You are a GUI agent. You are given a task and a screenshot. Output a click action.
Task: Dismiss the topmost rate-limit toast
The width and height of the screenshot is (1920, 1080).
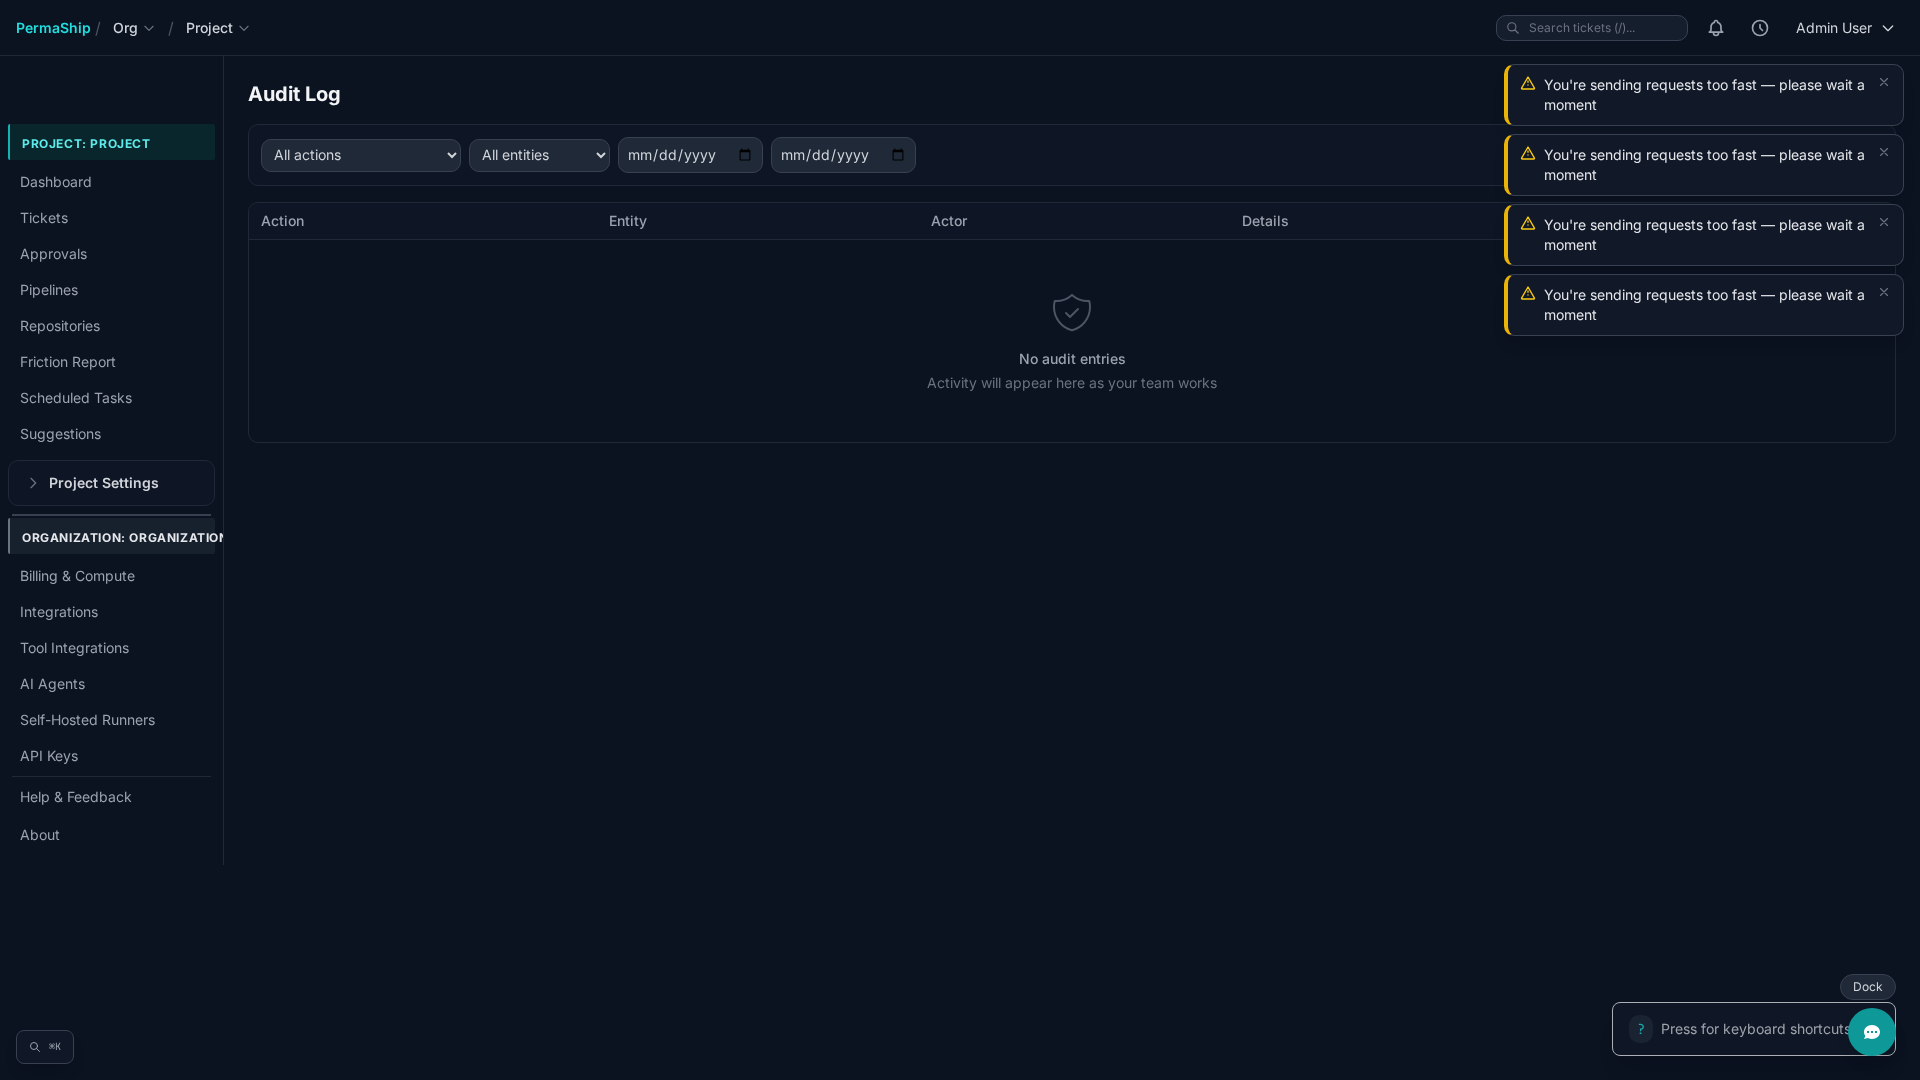1884,82
